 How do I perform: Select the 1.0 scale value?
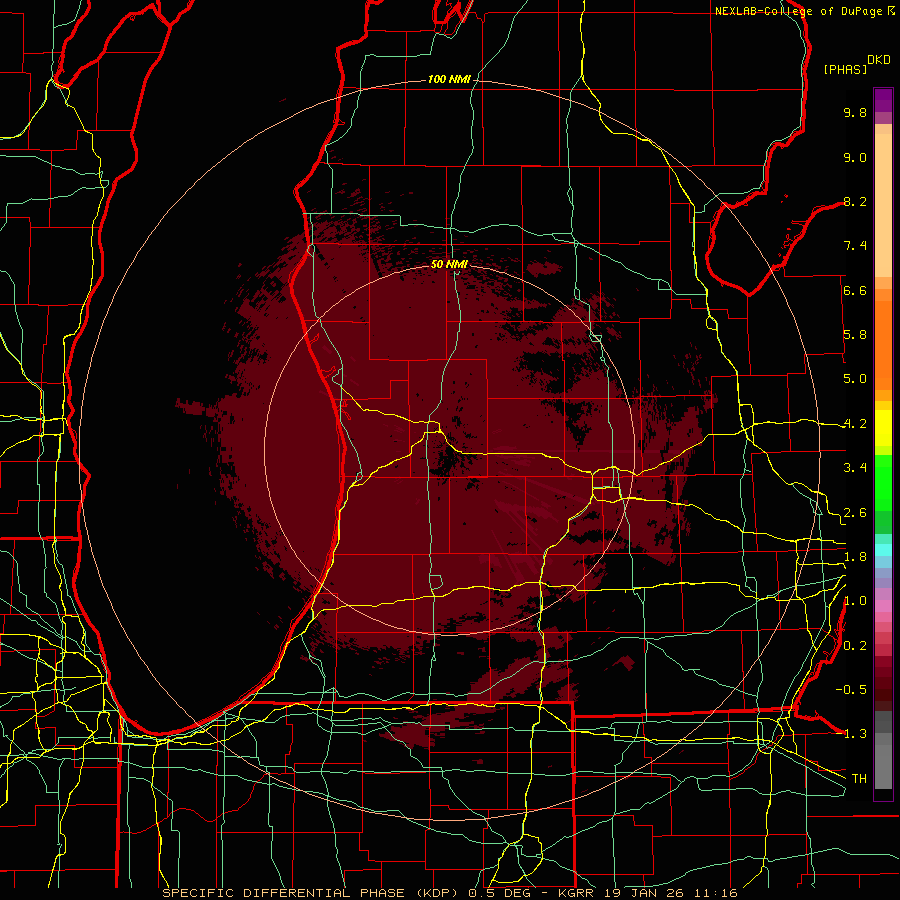pos(855,601)
